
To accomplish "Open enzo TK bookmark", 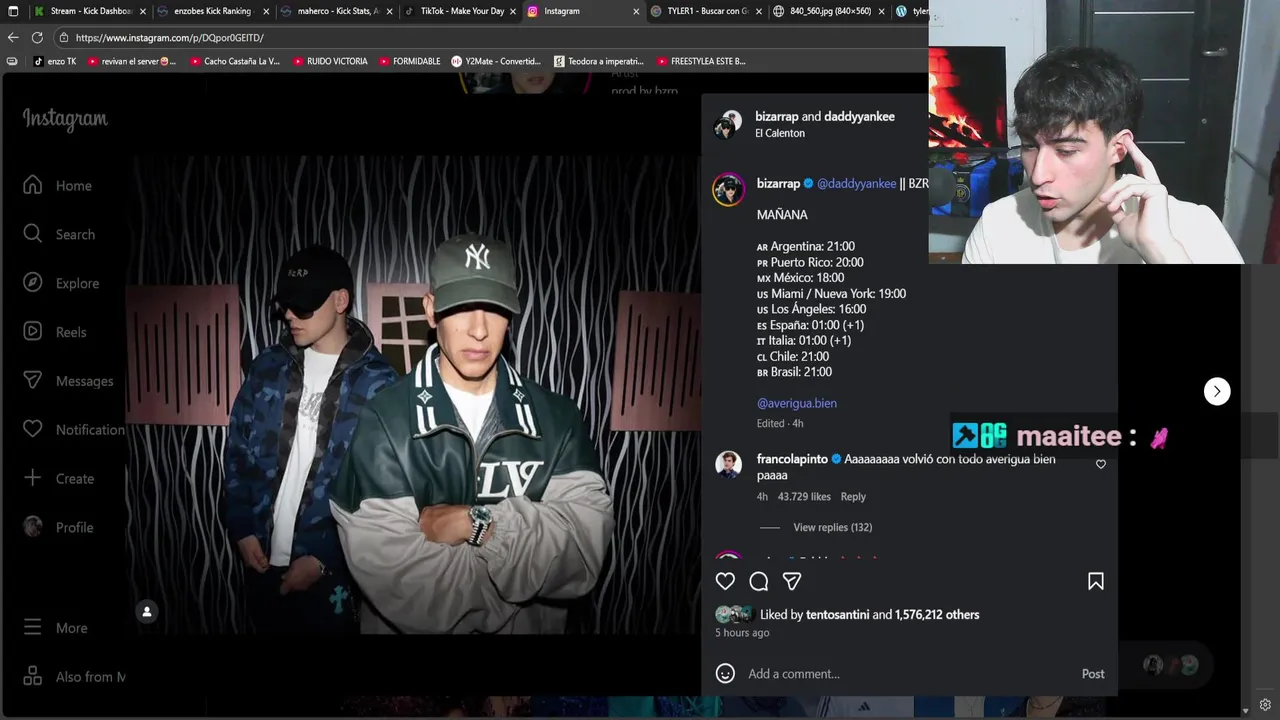I will pyautogui.click(x=55, y=61).
